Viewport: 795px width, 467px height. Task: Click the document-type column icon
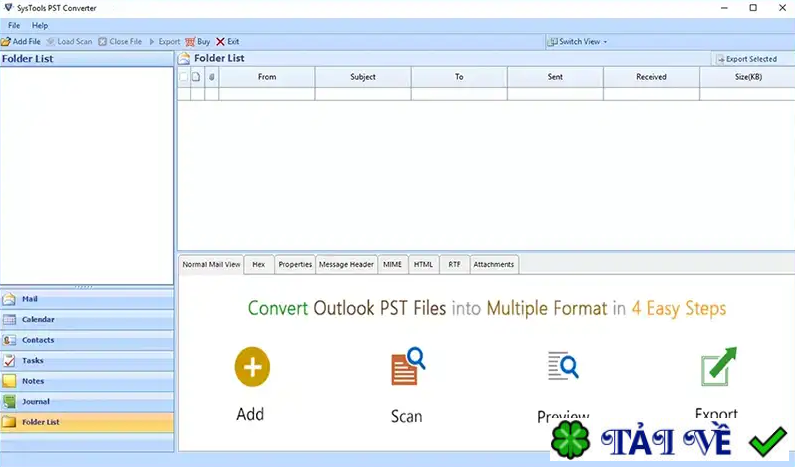click(196, 77)
